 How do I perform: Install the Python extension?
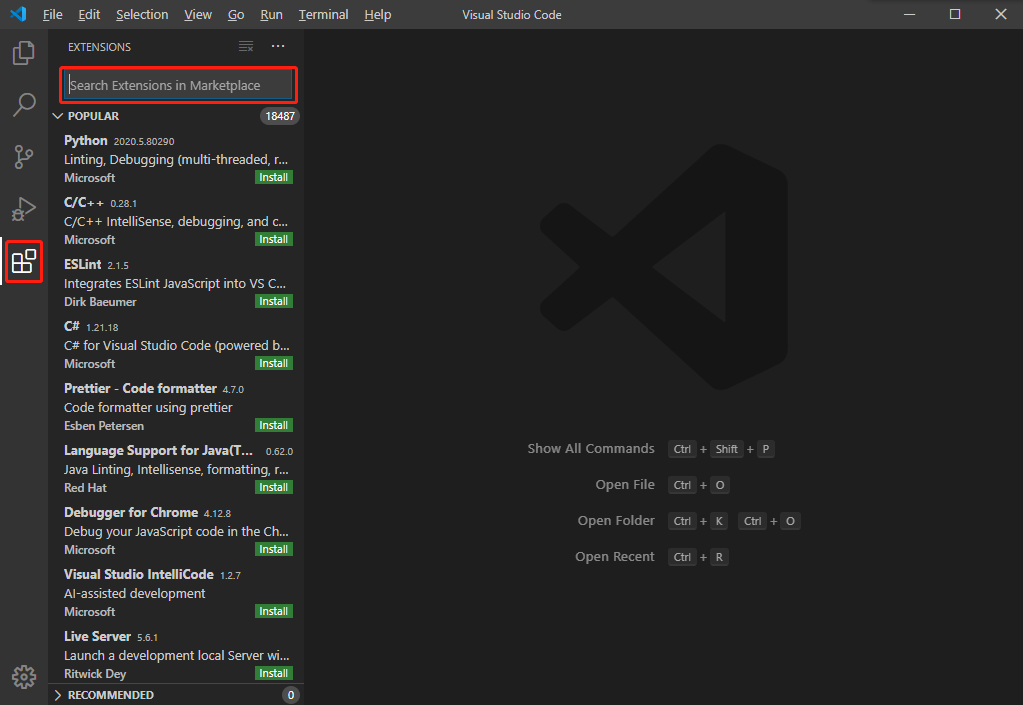pyautogui.click(x=274, y=177)
